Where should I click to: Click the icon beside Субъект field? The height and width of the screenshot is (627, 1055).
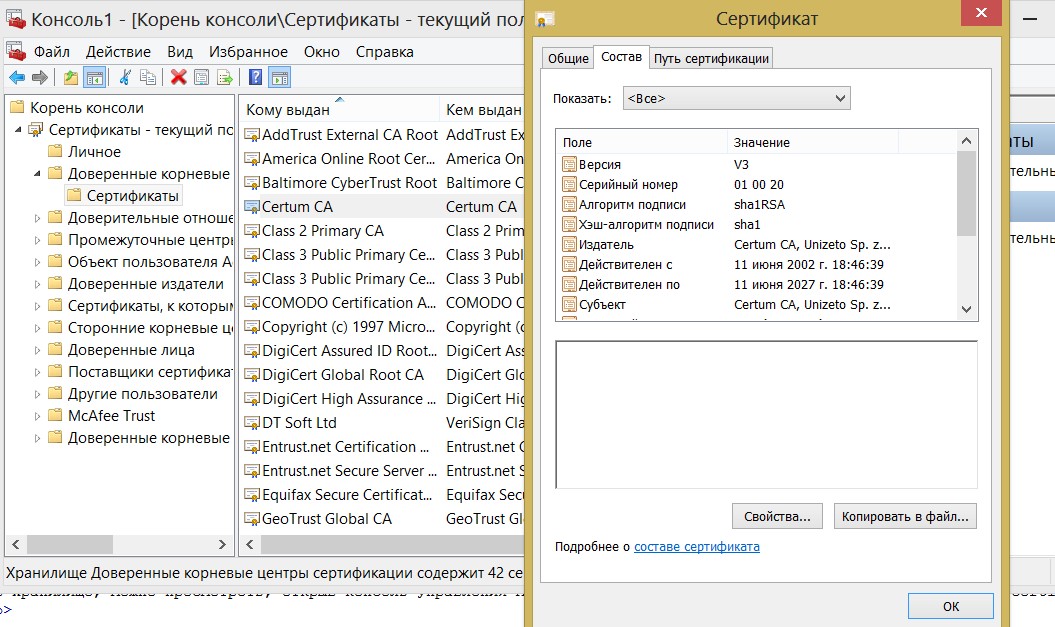[569, 304]
